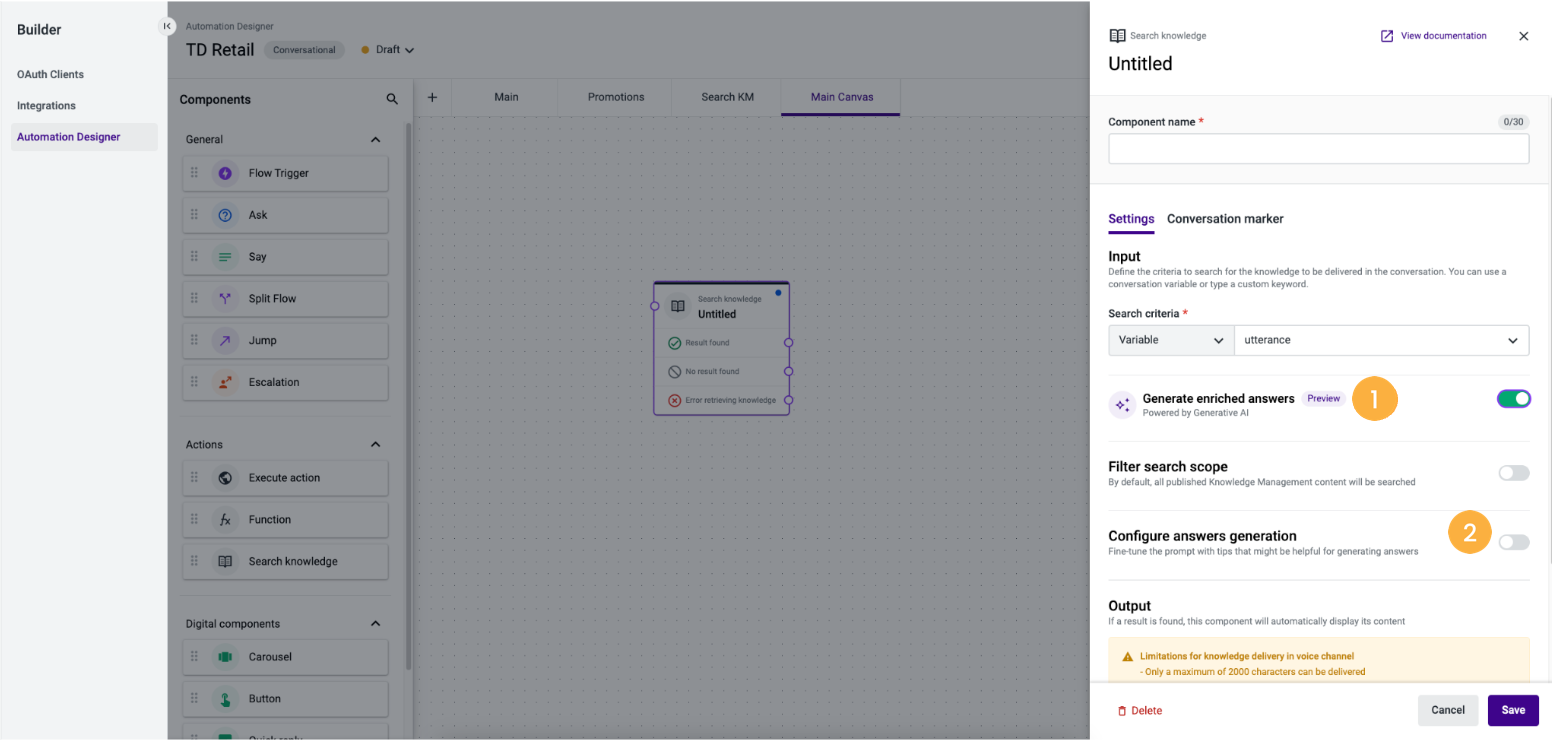Grab the Split Flow drag handle
The image size is (1552, 740).
194,298
